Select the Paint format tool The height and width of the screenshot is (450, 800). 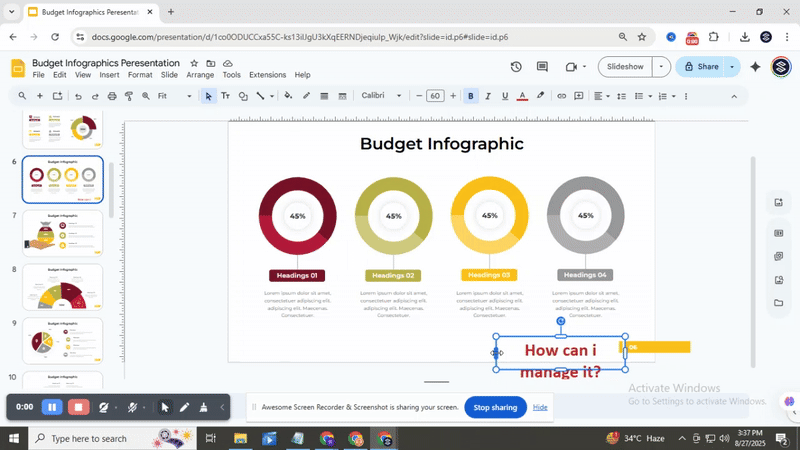(x=128, y=96)
